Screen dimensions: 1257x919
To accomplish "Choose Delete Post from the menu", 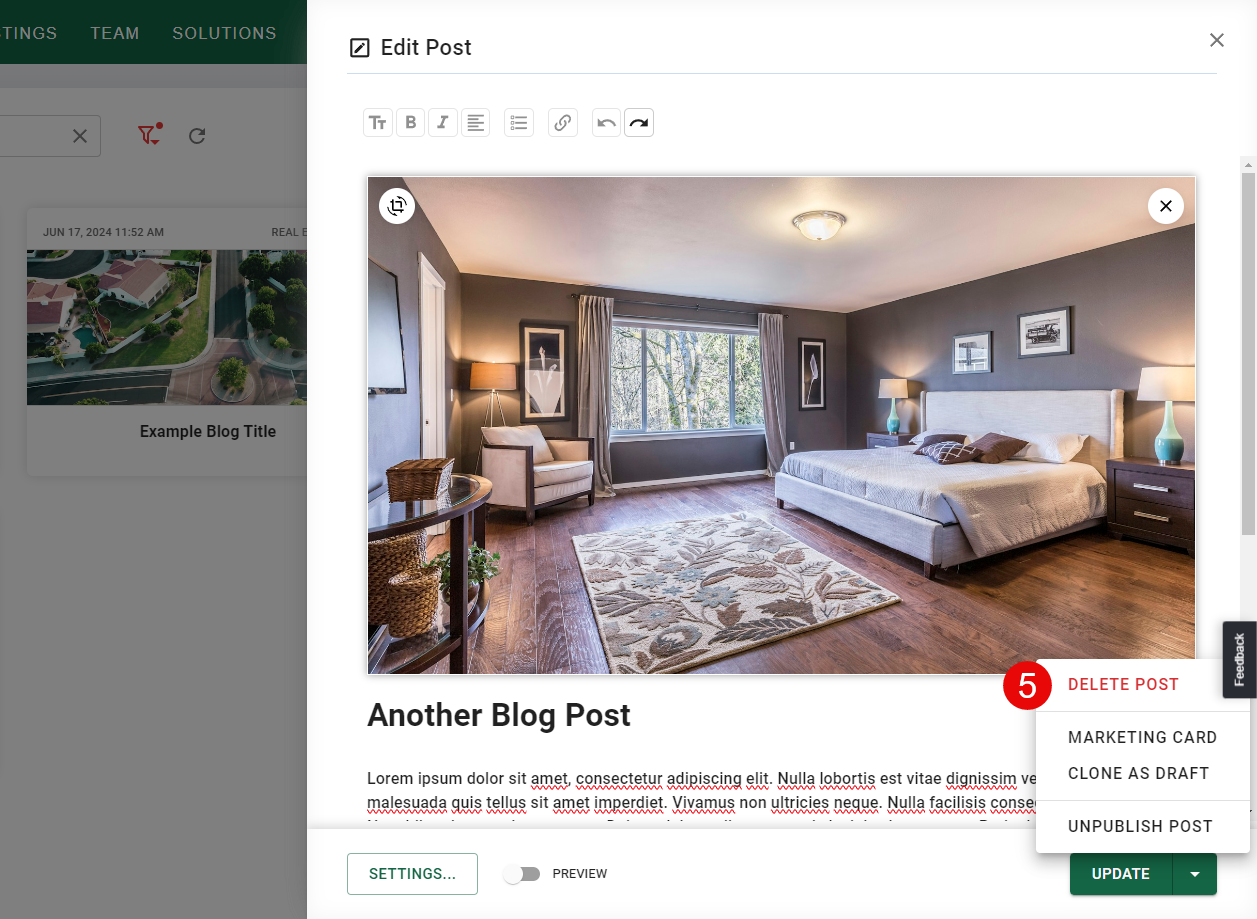I will pyautogui.click(x=1123, y=685).
